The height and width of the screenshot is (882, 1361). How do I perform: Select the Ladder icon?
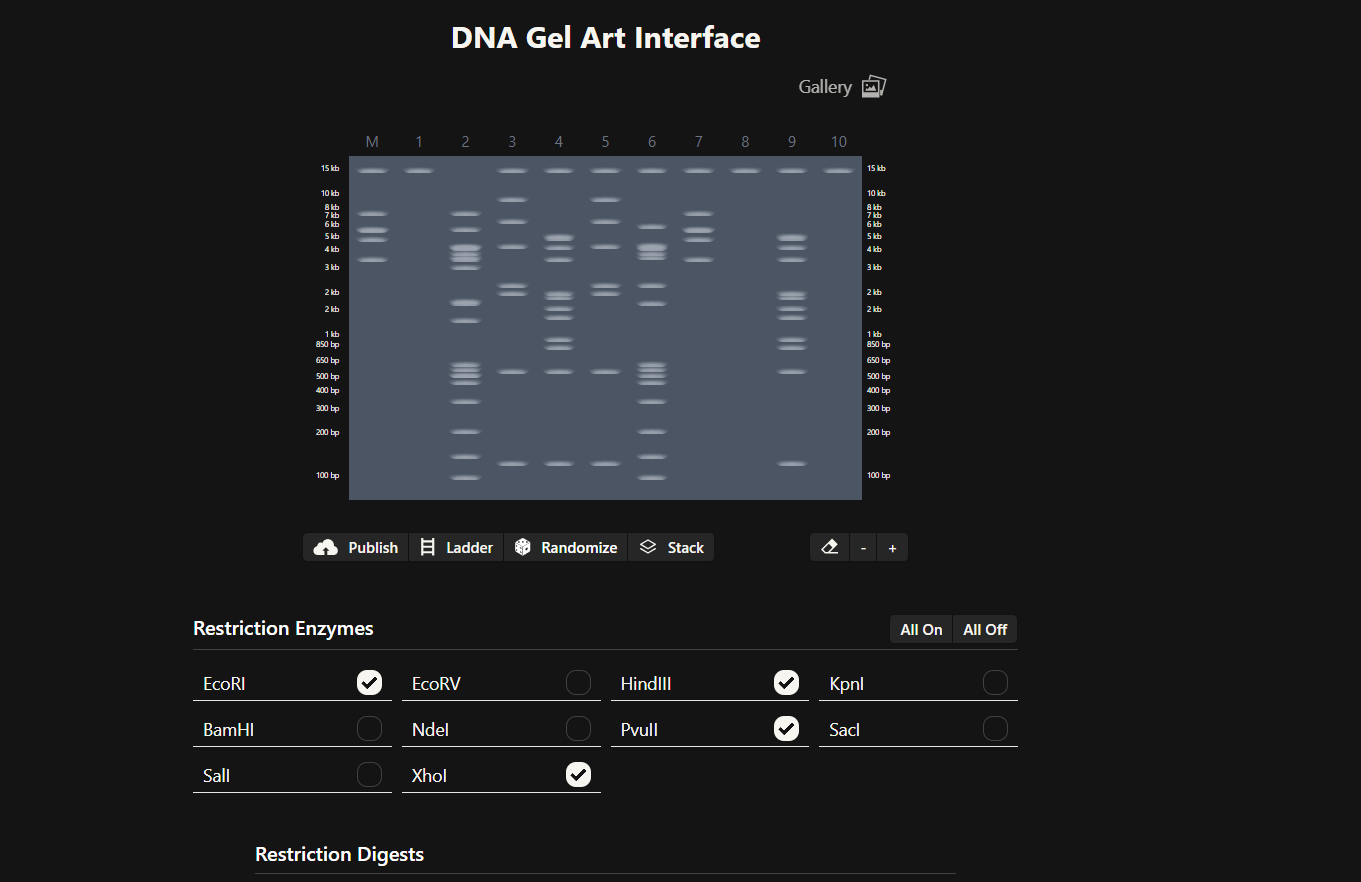click(427, 547)
